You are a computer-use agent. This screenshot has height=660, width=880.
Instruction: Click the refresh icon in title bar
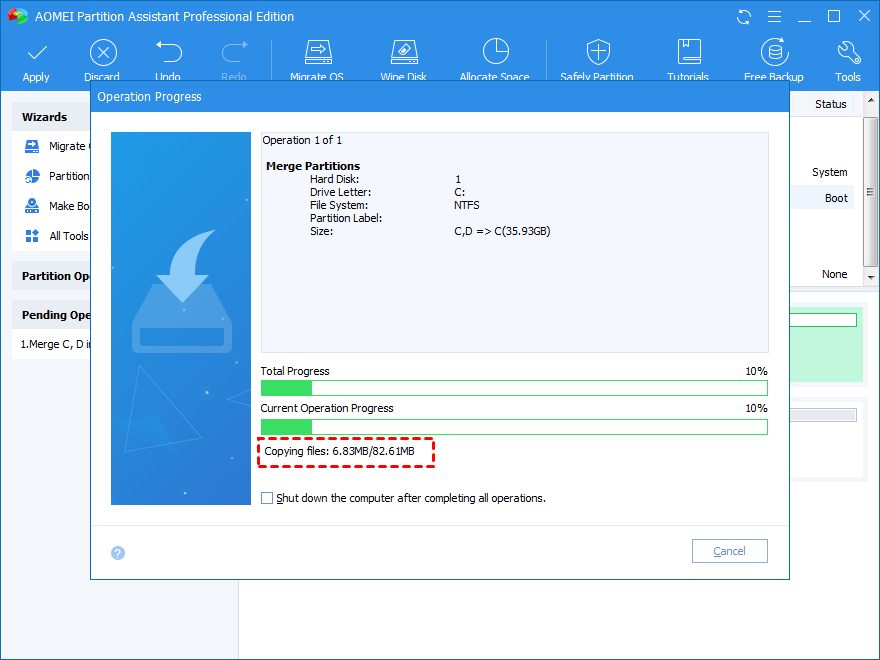click(x=744, y=17)
